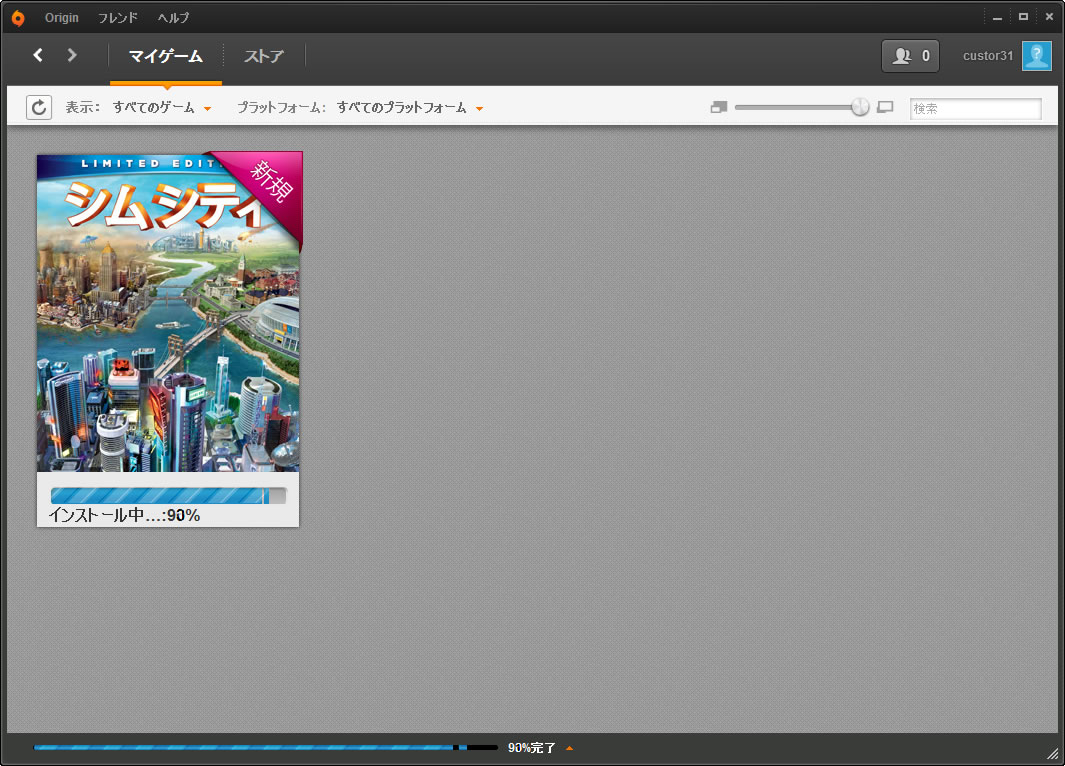Switch to the マイゲーム tab
Screen dimensions: 1065x766
pos(166,56)
